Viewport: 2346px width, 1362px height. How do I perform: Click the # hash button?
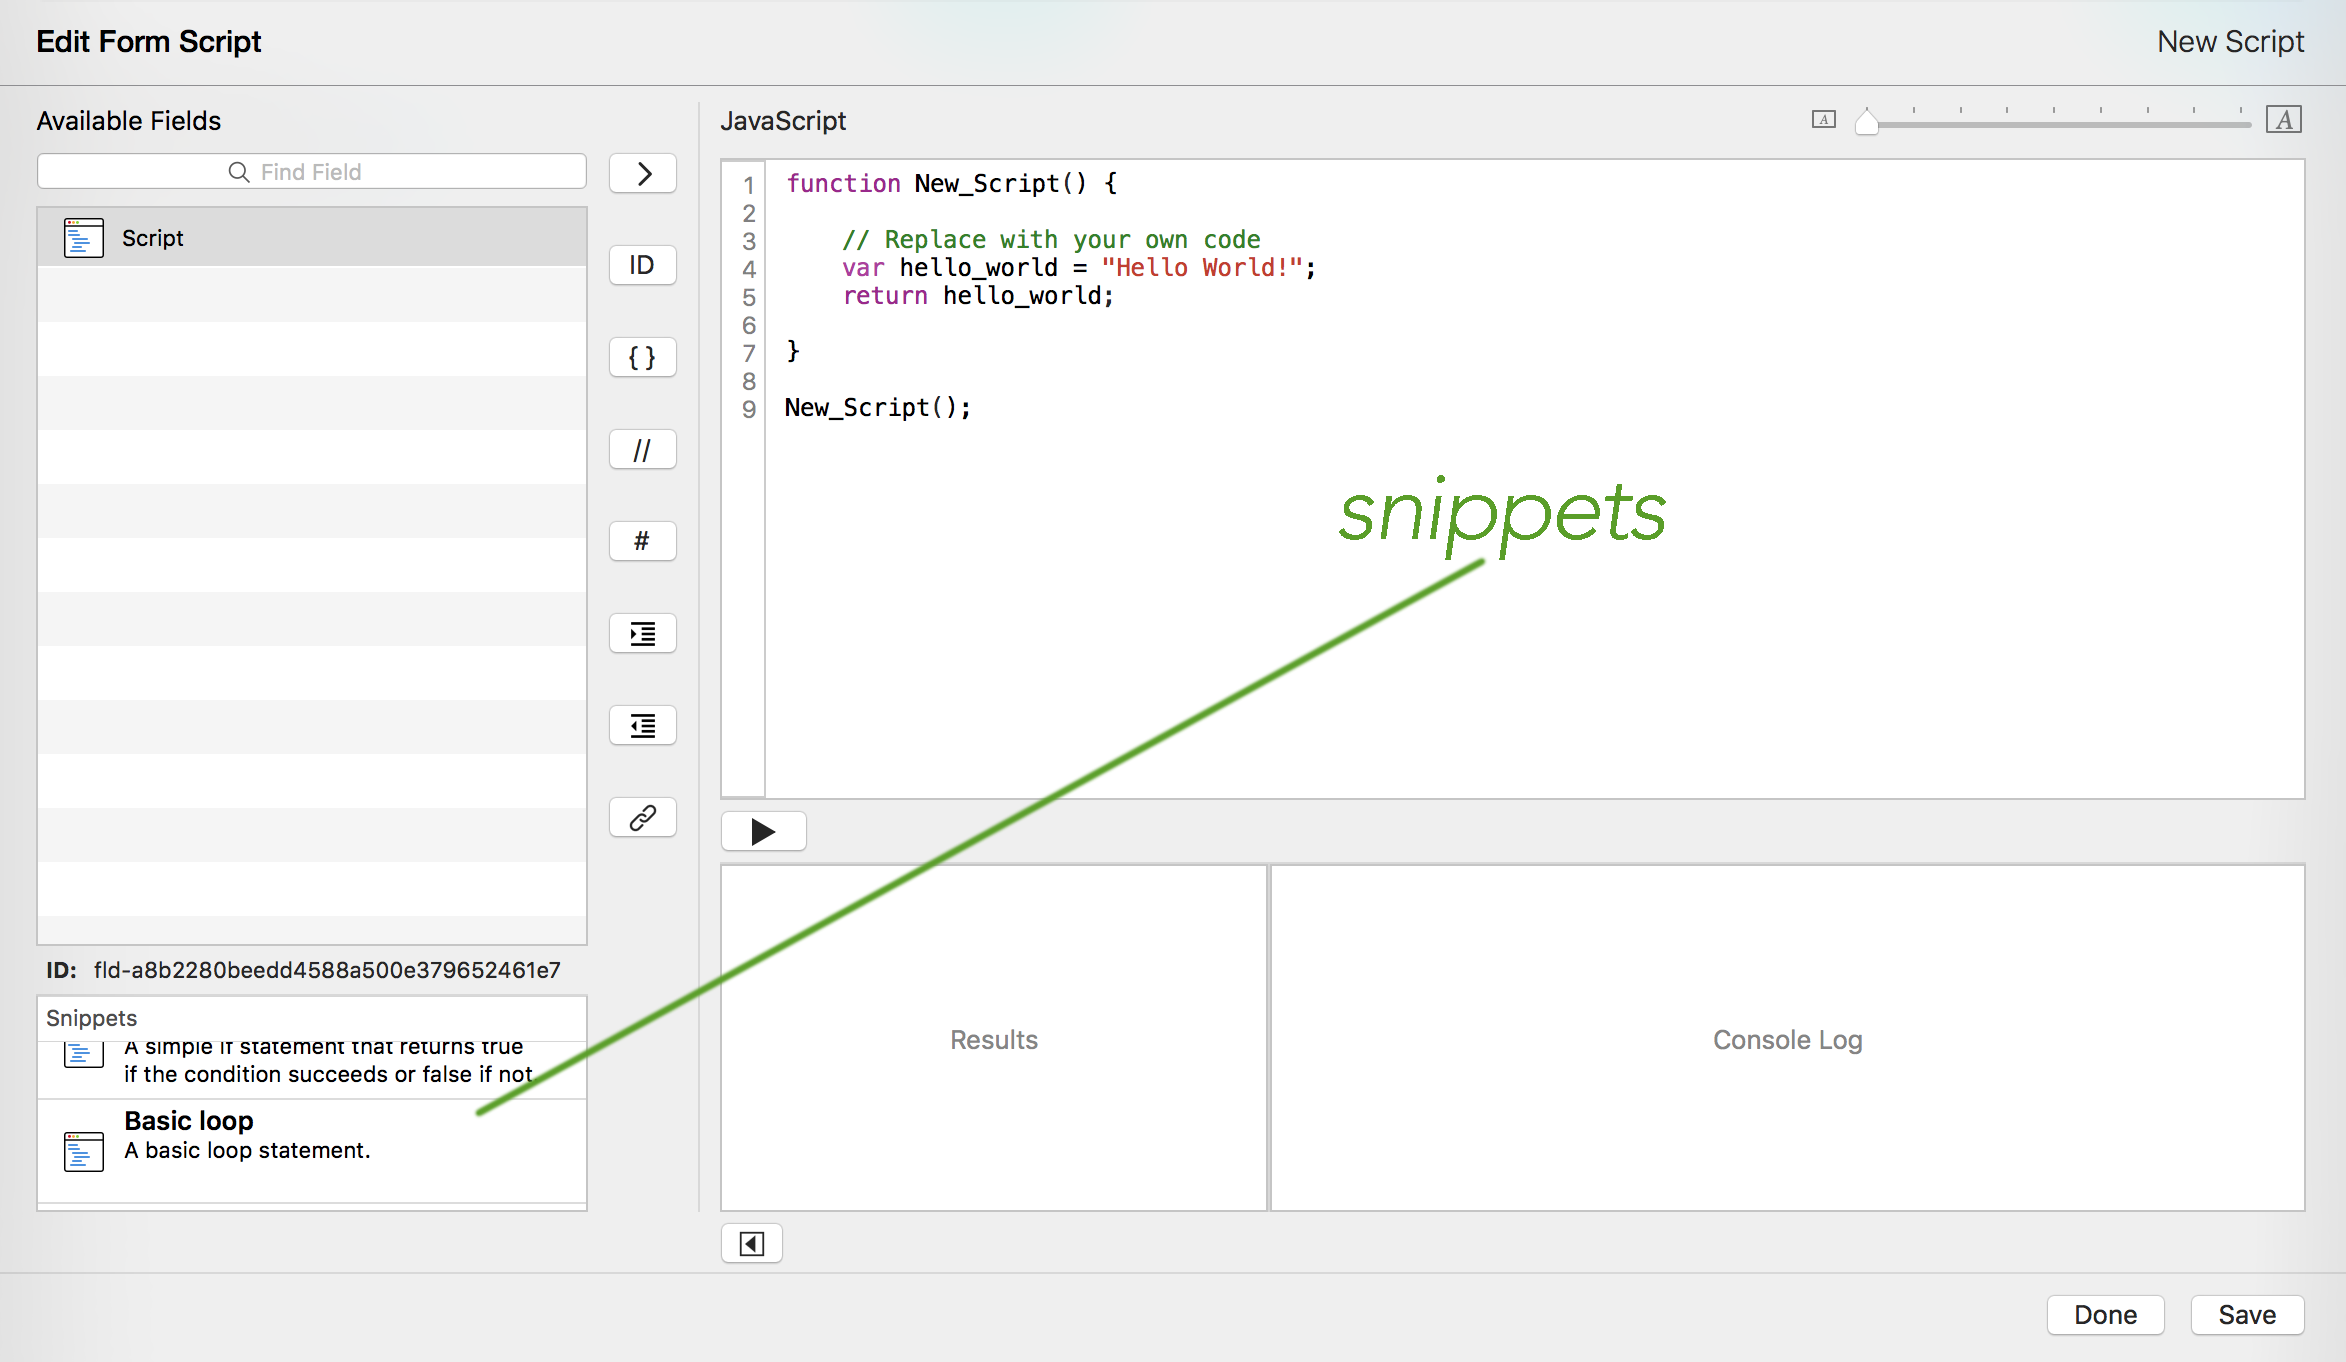pyautogui.click(x=643, y=541)
